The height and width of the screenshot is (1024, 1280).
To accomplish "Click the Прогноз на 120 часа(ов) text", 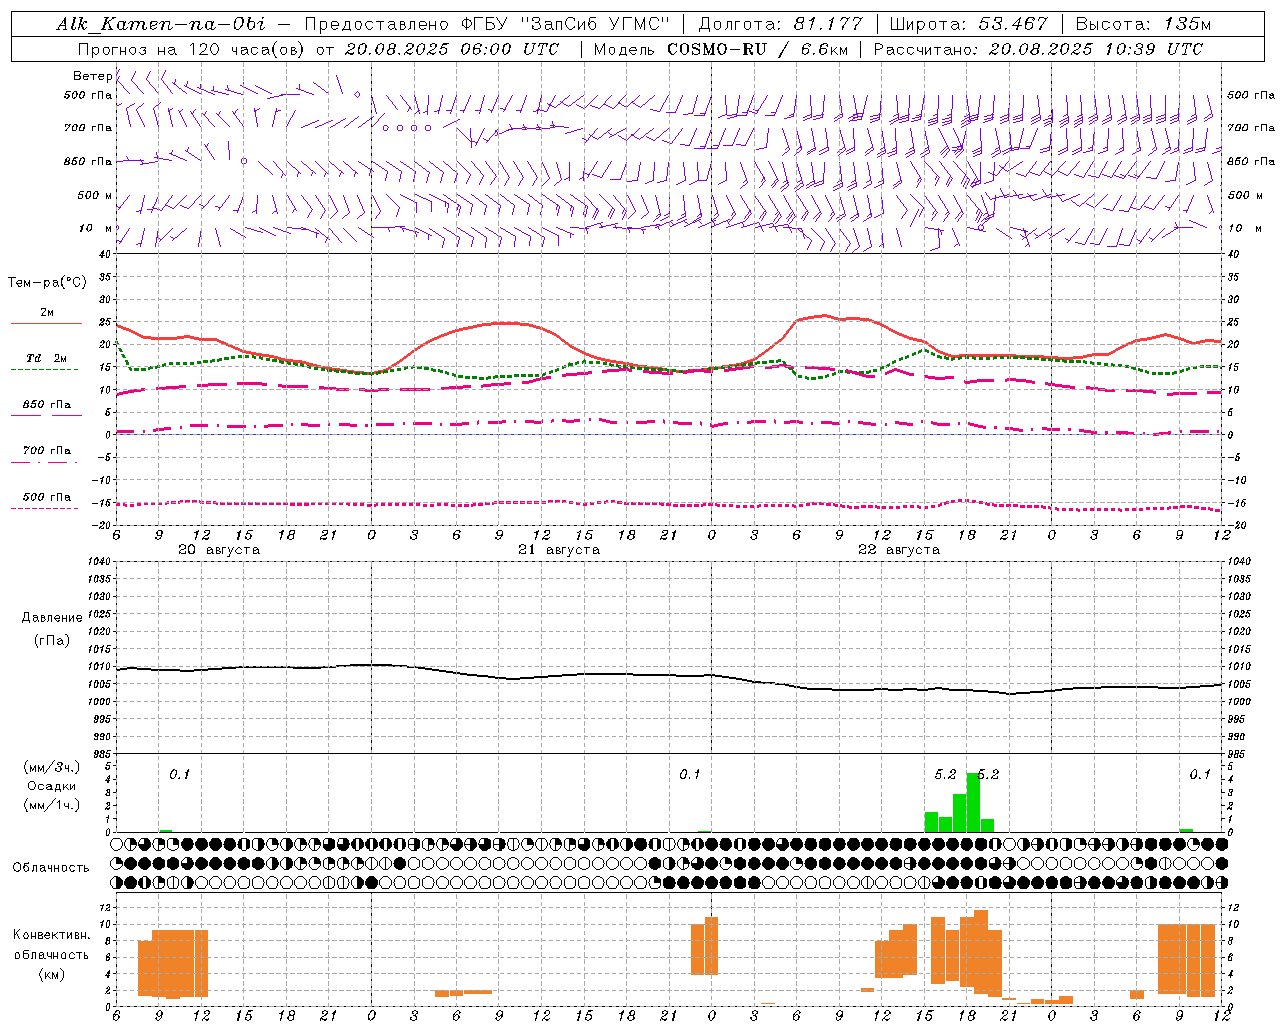I will (x=193, y=49).
